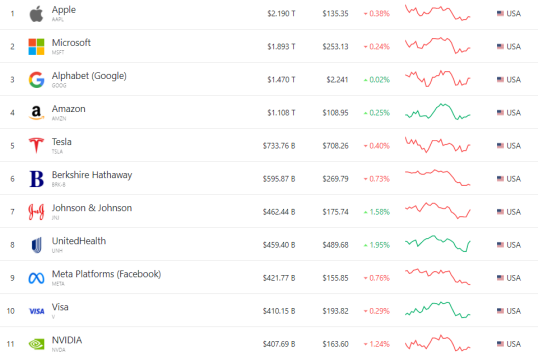Click the Apple logo icon
Viewport: 539px width, 360px height.
click(x=36, y=14)
